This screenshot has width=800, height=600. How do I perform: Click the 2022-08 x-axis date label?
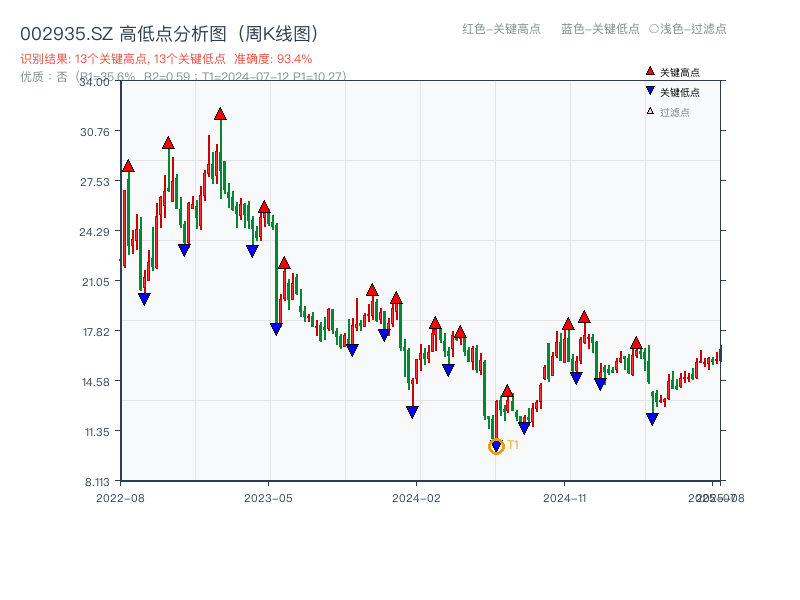[120, 498]
